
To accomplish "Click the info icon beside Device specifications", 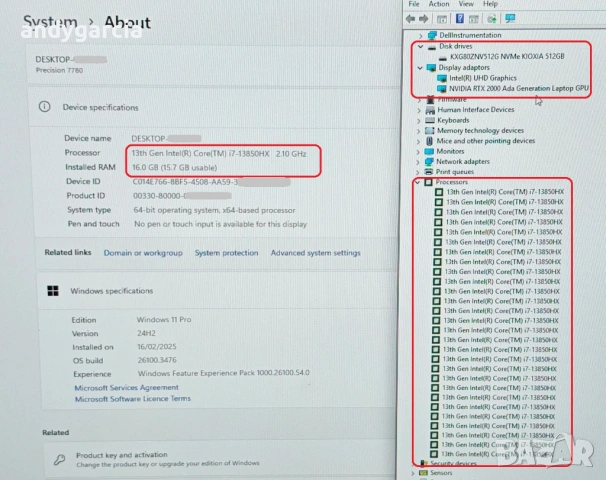I will pyautogui.click(x=45, y=107).
